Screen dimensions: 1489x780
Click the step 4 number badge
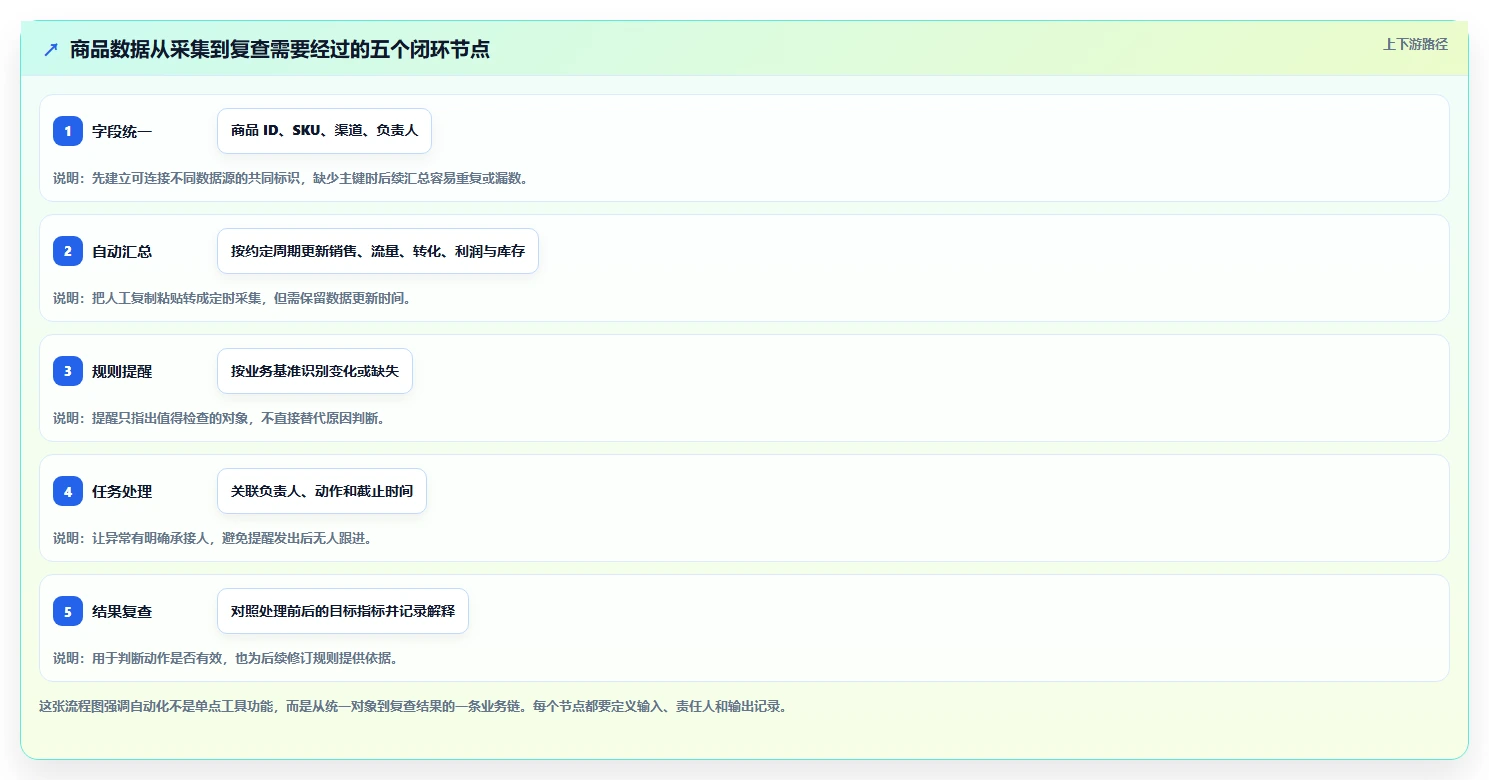pyautogui.click(x=68, y=491)
